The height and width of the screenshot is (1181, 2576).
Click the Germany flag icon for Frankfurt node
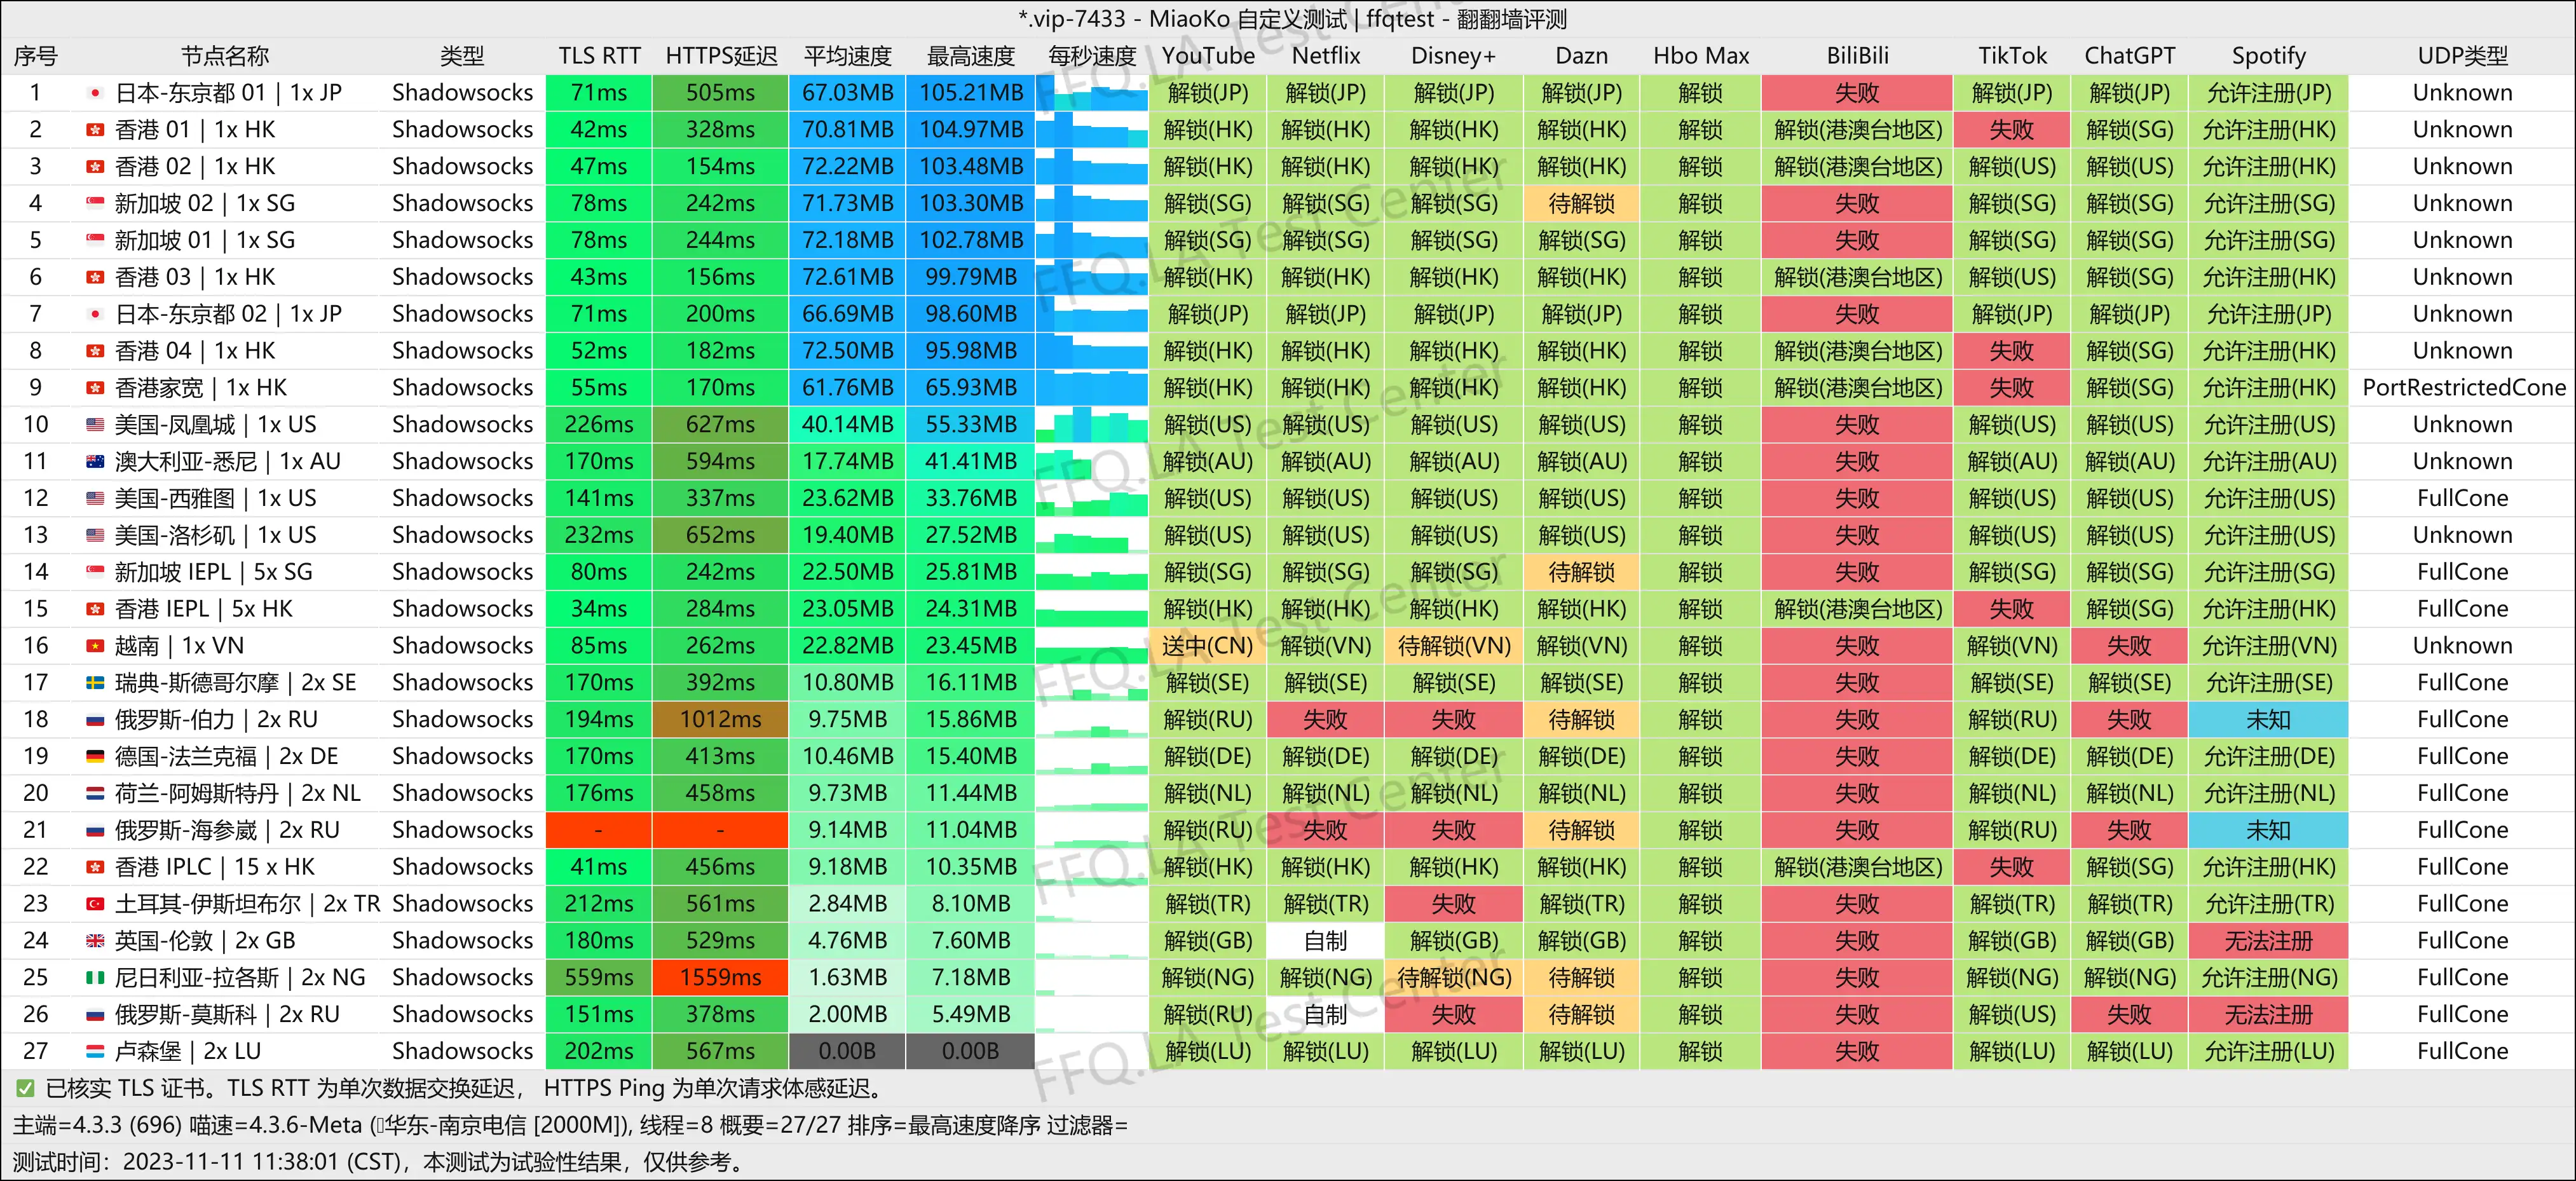point(95,757)
